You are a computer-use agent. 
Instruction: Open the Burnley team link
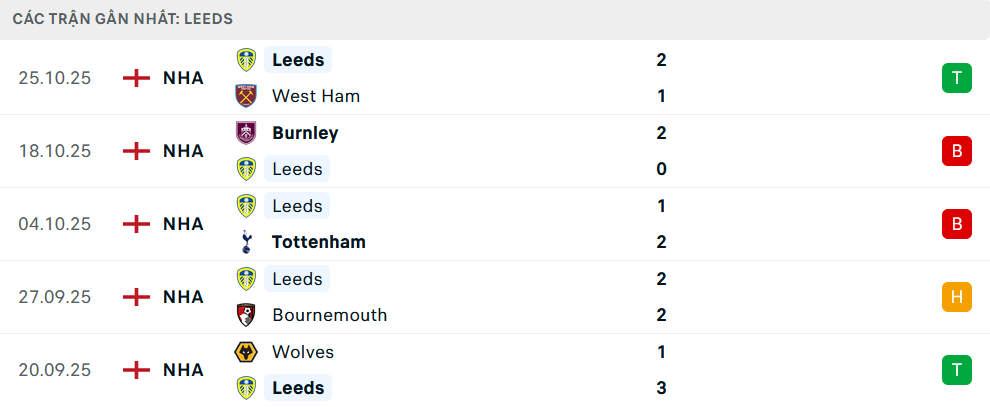(x=305, y=133)
